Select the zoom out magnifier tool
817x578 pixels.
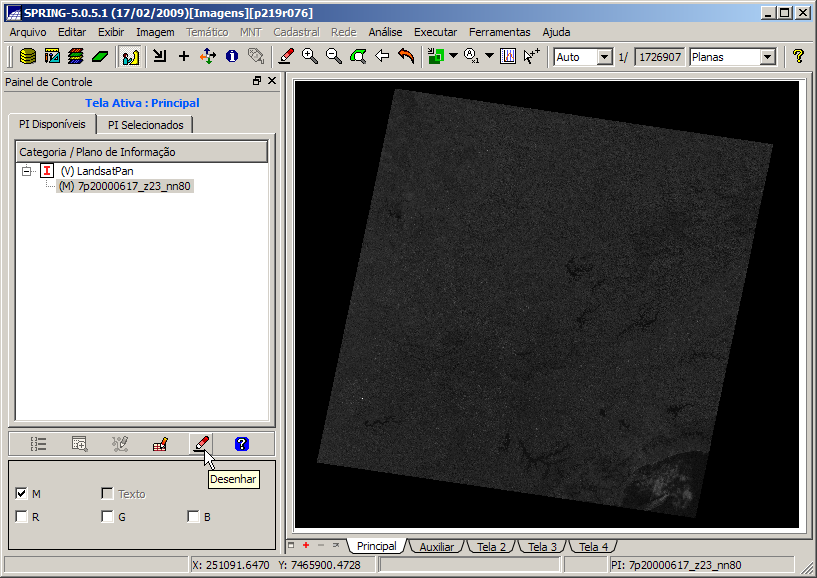334,57
